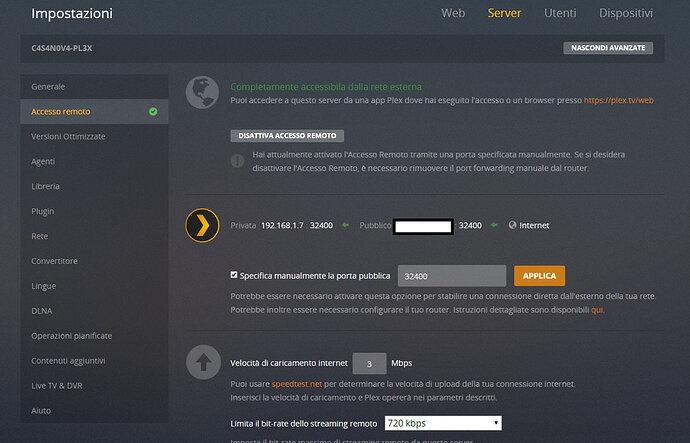Open Rete settings section
690x443 pixels.
coord(94,236)
